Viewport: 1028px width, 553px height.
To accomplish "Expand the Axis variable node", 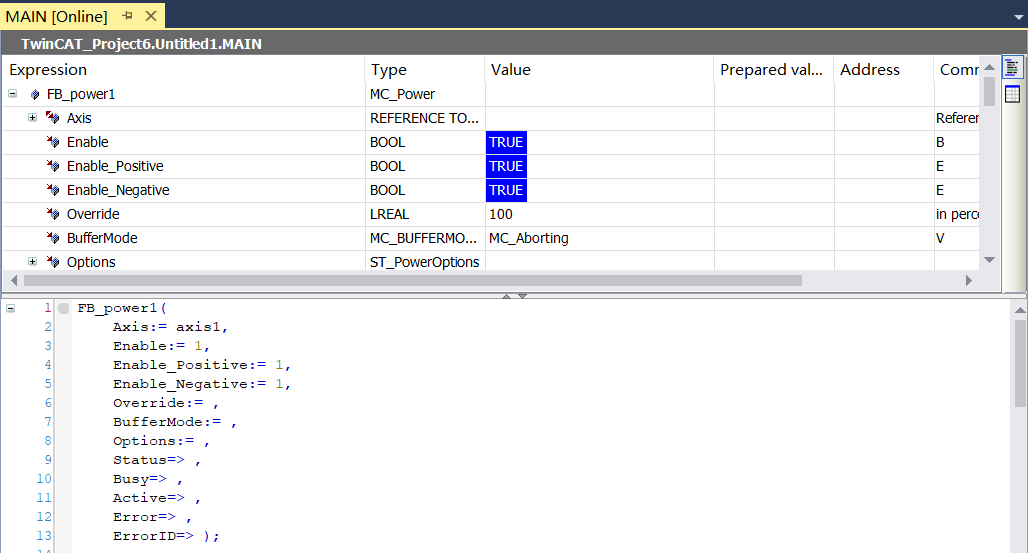I will [32, 118].
